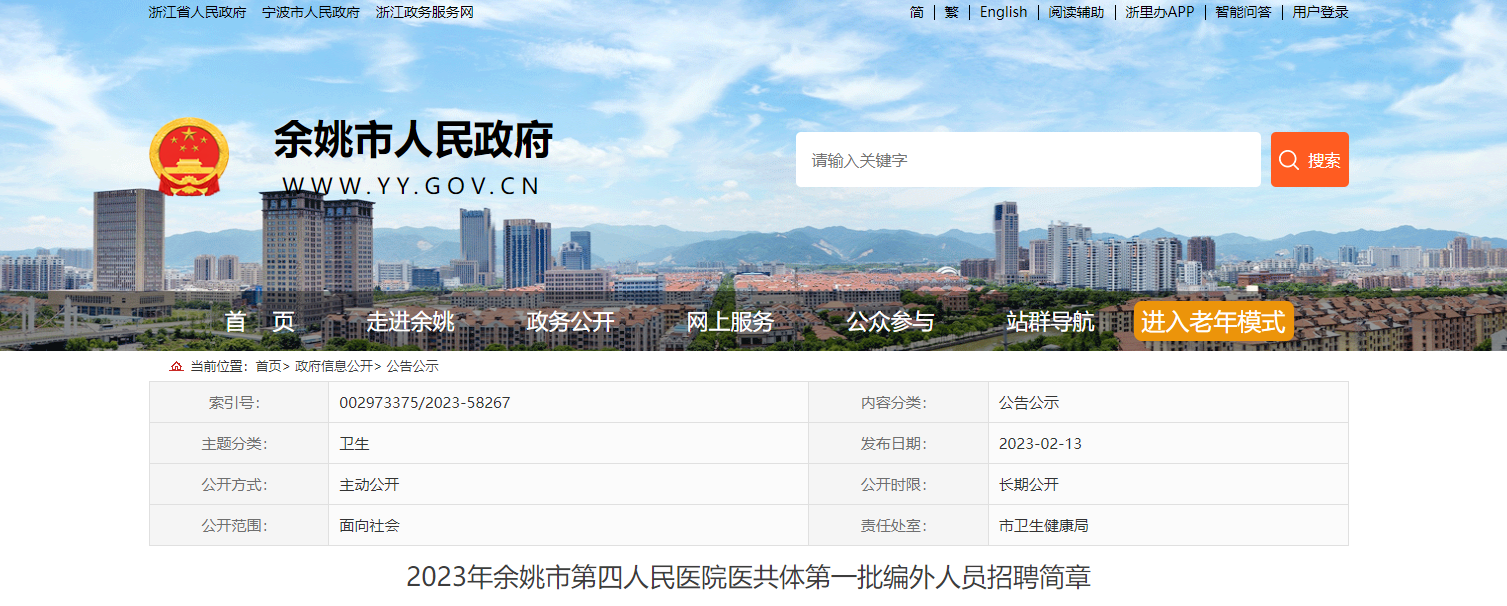Image resolution: width=1507 pixels, height=606 pixels.
Task: Click the 面向社会 disclosure scope value
Action: tap(369, 526)
